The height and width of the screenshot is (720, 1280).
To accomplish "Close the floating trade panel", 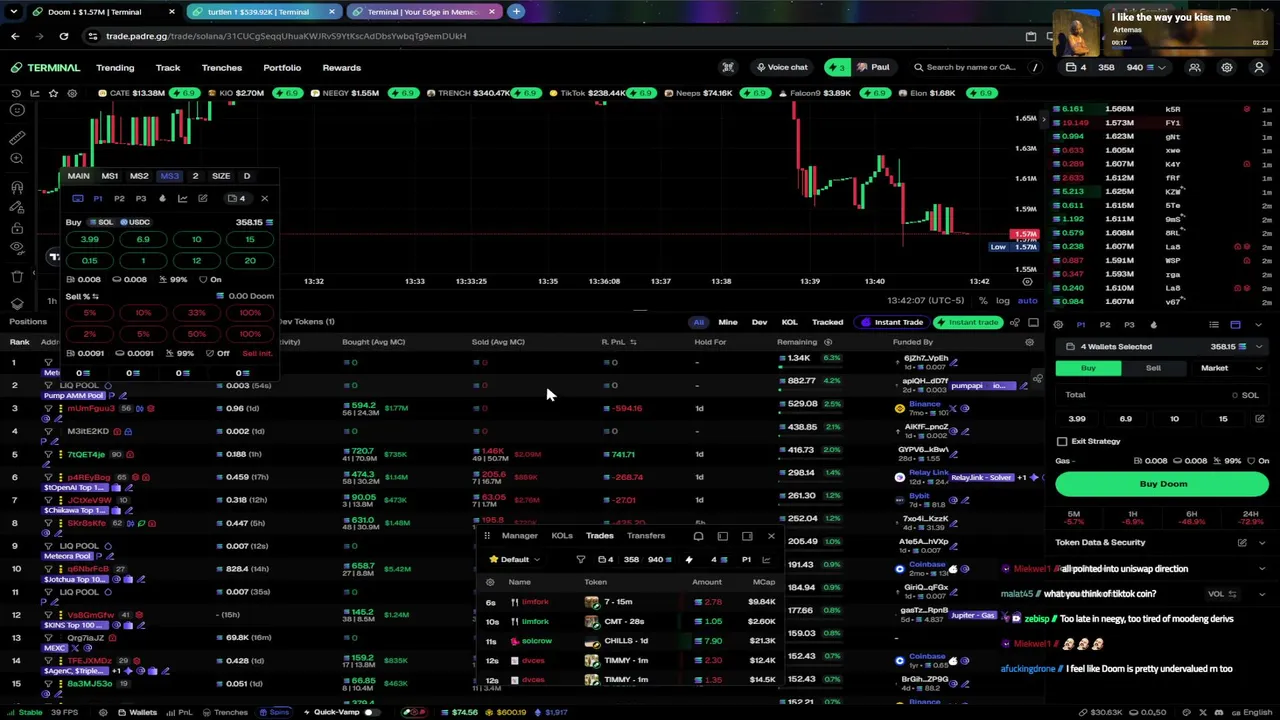I will click(x=264, y=199).
